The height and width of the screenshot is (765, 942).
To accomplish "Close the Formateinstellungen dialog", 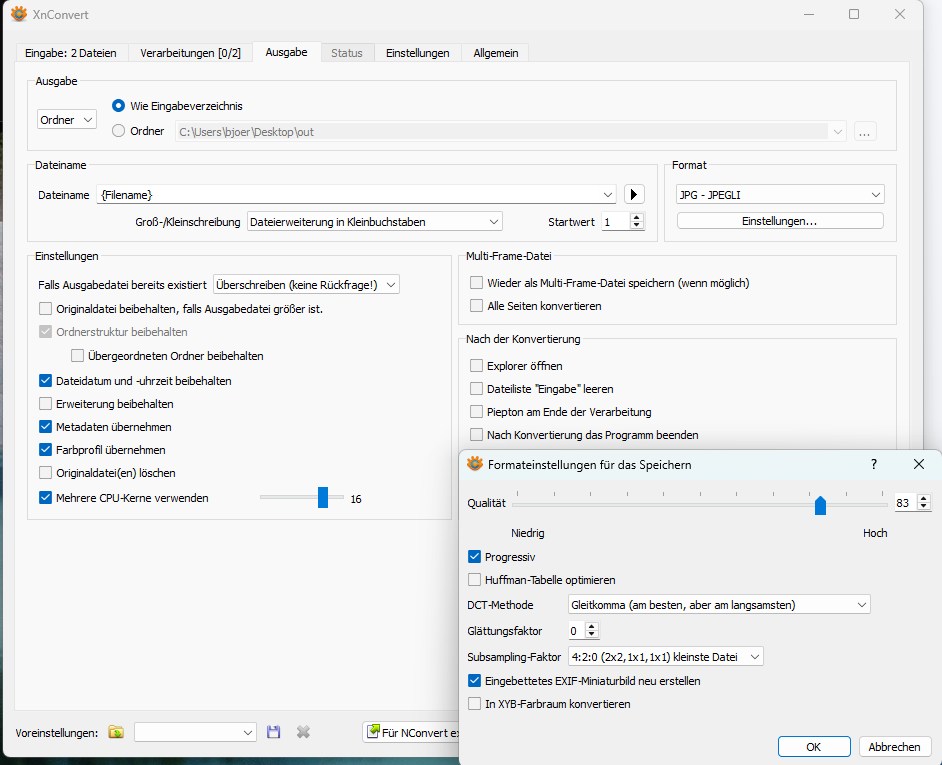I will tap(919, 464).
